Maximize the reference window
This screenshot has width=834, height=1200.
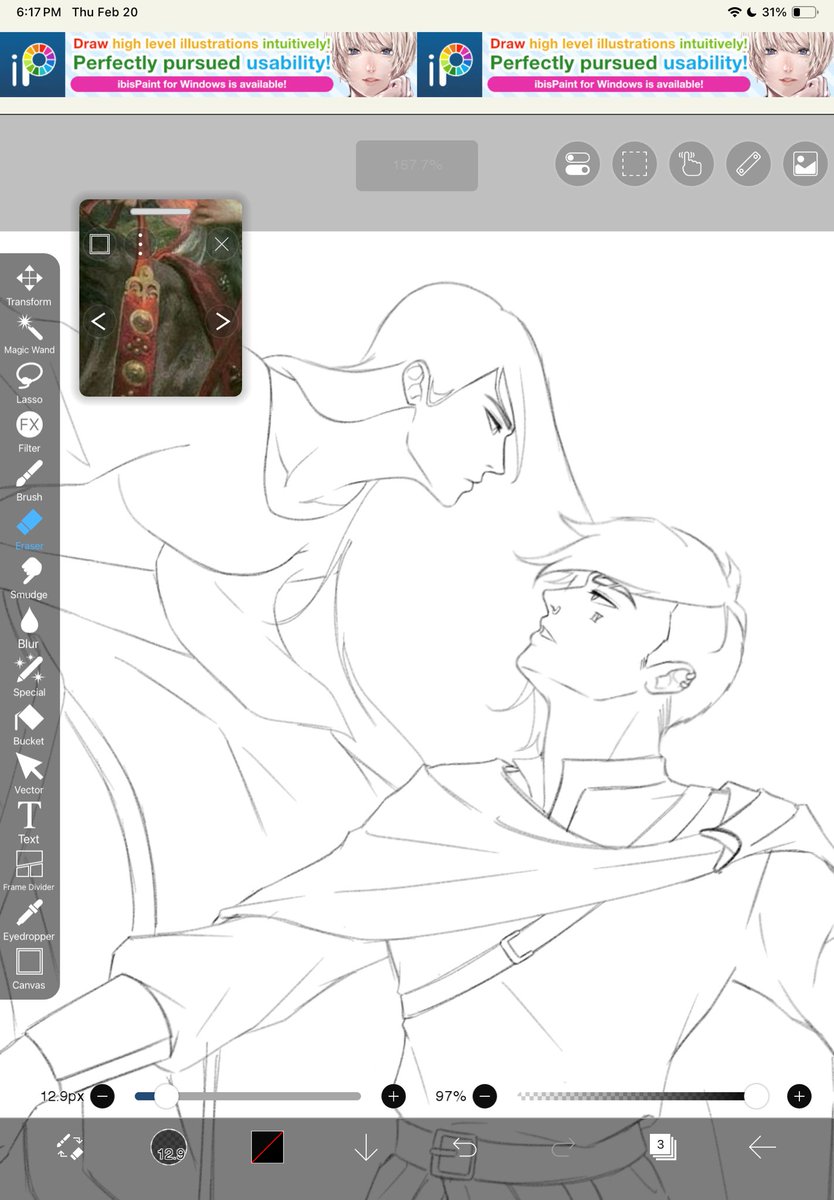pos(99,244)
